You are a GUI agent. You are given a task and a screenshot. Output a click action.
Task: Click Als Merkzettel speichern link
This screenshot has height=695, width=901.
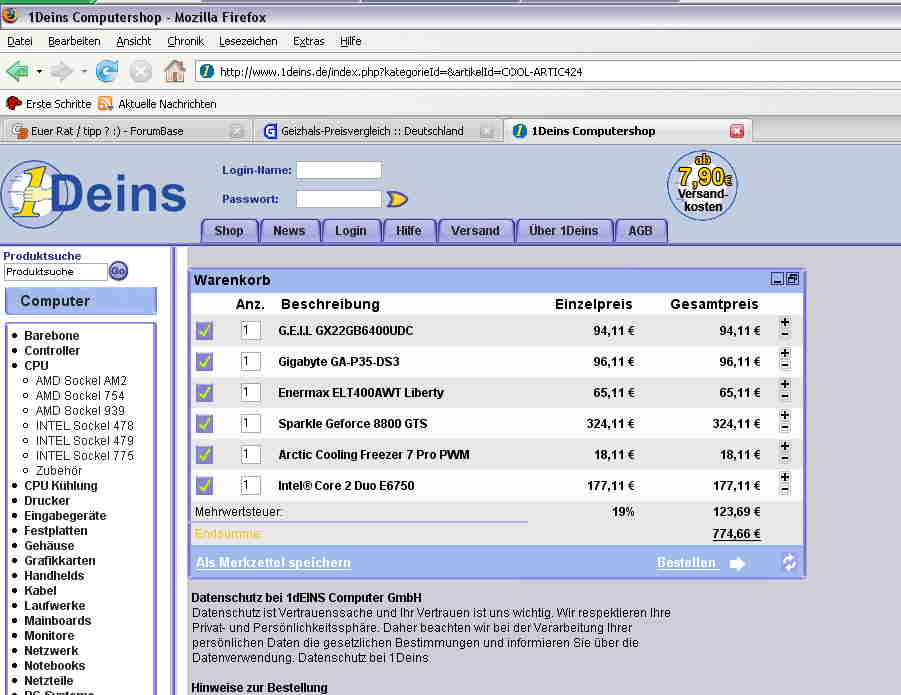click(274, 563)
